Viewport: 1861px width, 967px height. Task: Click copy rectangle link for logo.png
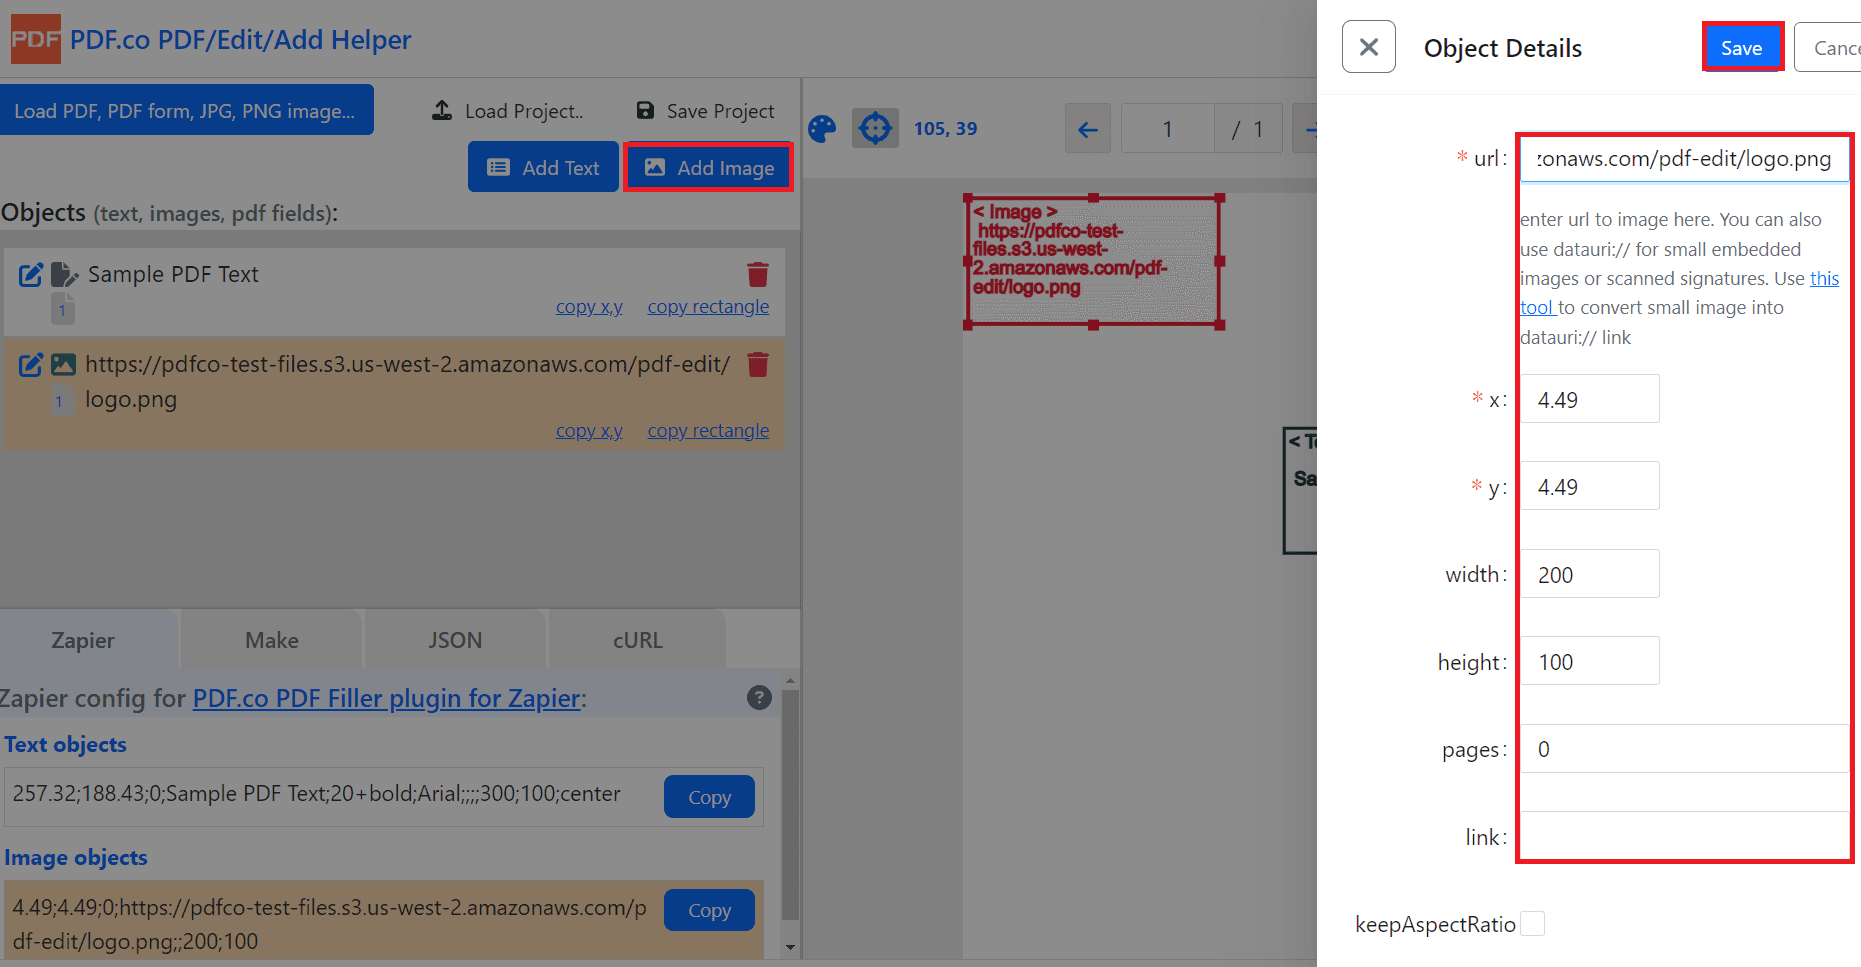click(708, 431)
